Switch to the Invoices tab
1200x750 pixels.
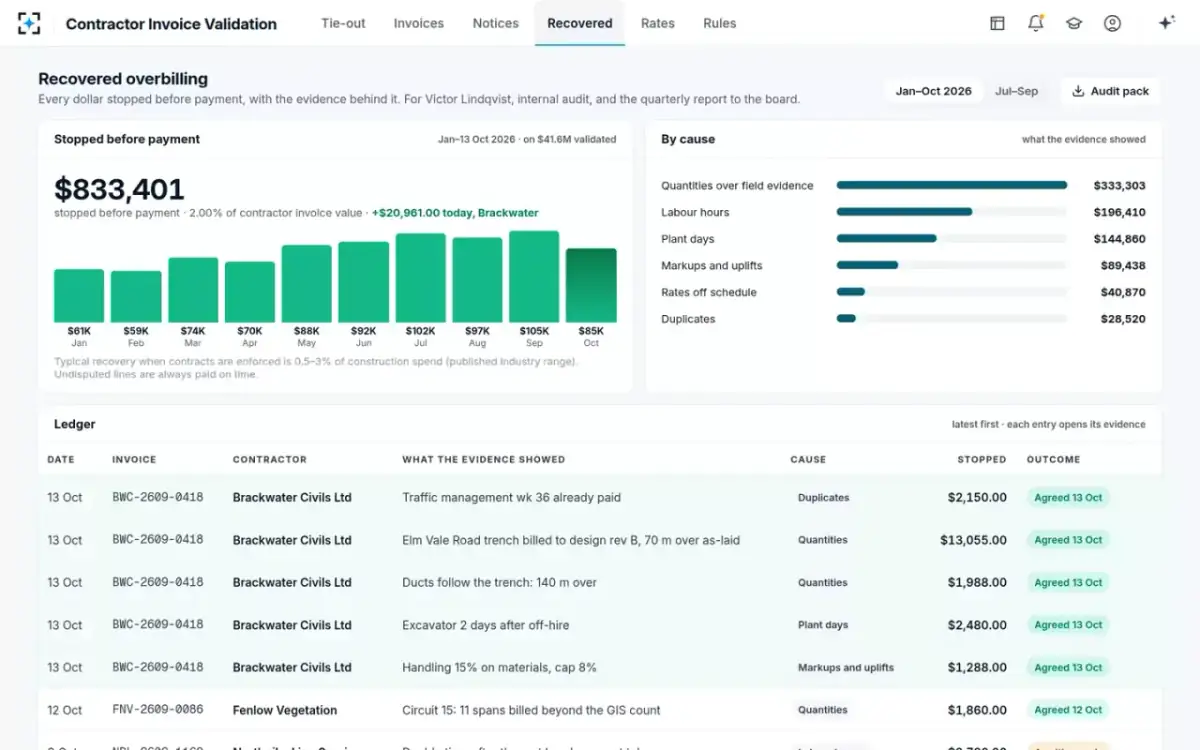click(x=419, y=23)
